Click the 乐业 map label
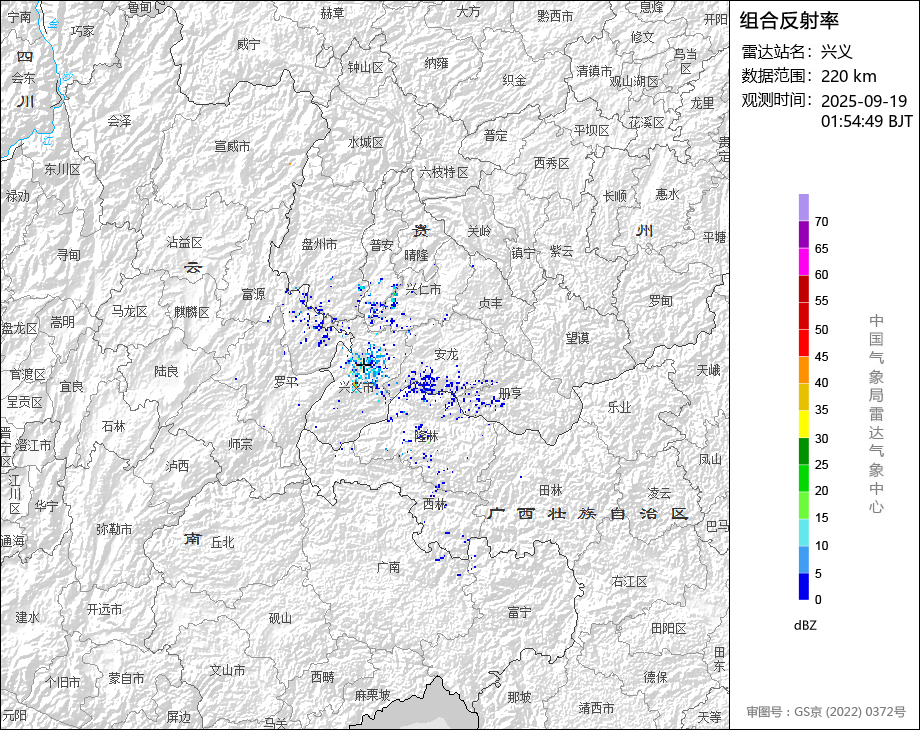The height and width of the screenshot is (730, 920). coord(619,407)
